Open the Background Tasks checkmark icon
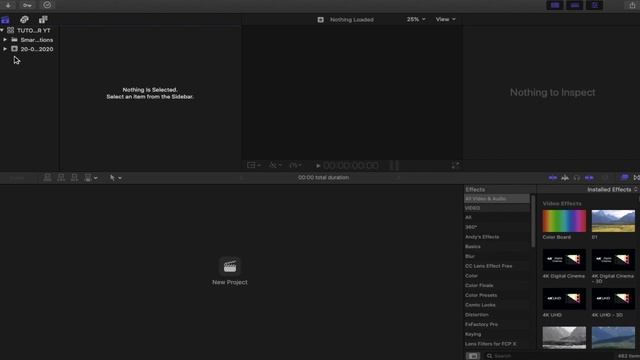The width and height of the screenshot is (640, 360). pyautogui.click(x=47, y=5)
